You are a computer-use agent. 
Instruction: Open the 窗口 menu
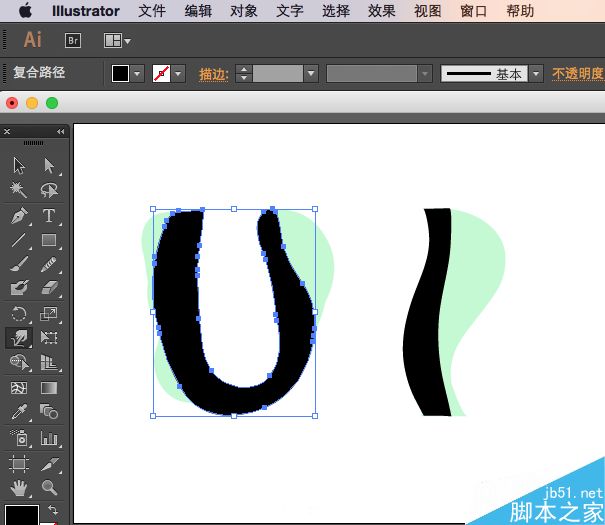(473, 11)
